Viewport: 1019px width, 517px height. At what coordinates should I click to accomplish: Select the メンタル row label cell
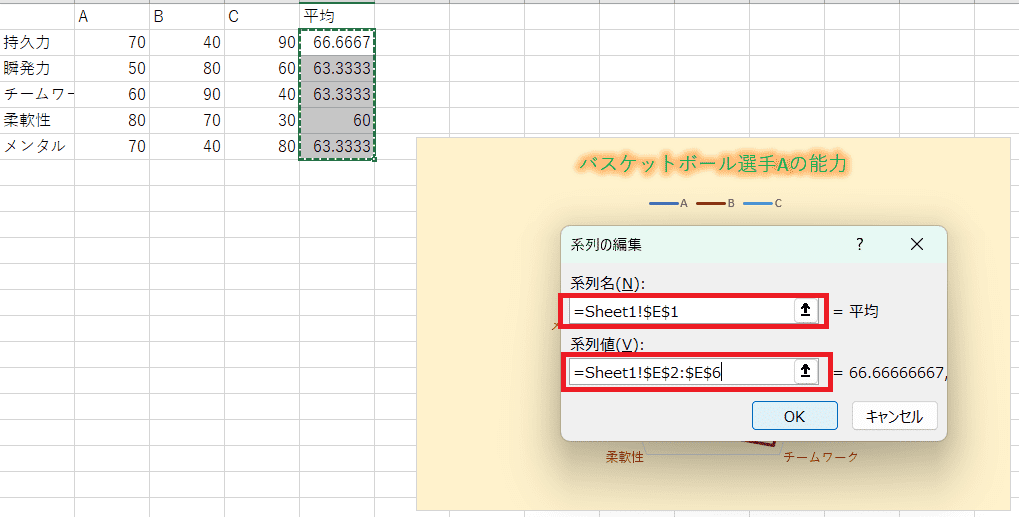37,146
